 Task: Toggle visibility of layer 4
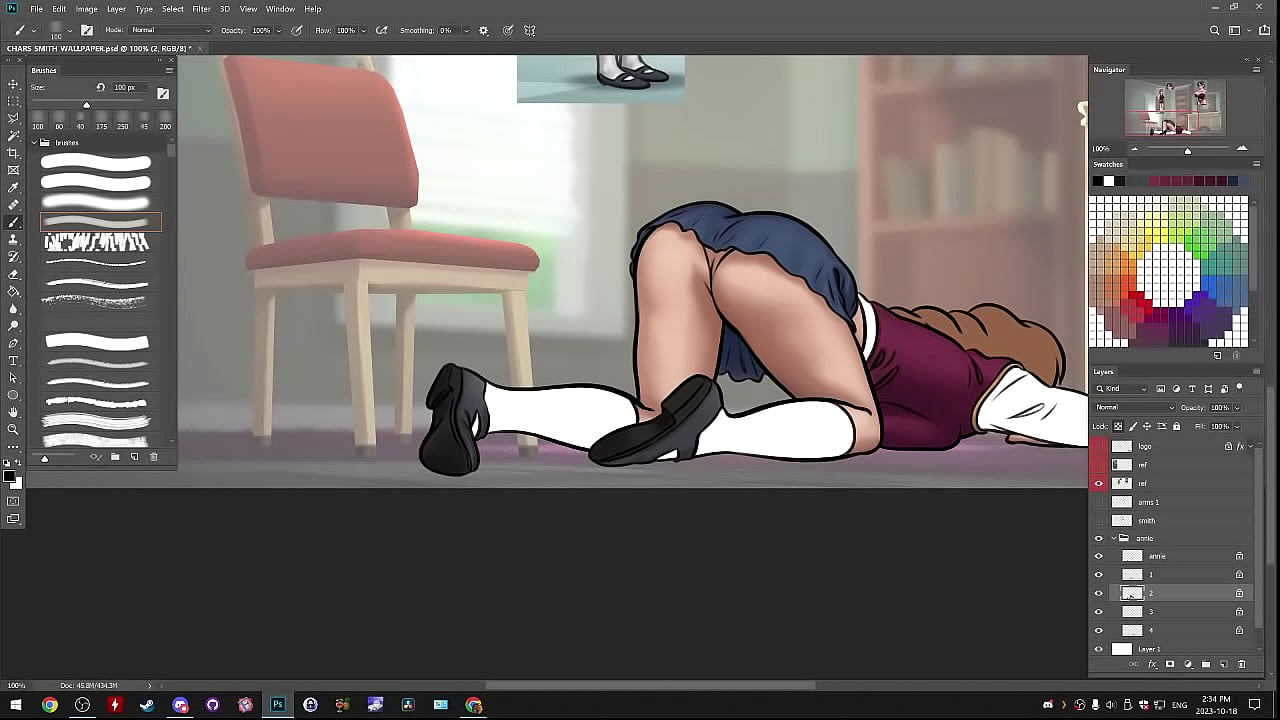1098,631
